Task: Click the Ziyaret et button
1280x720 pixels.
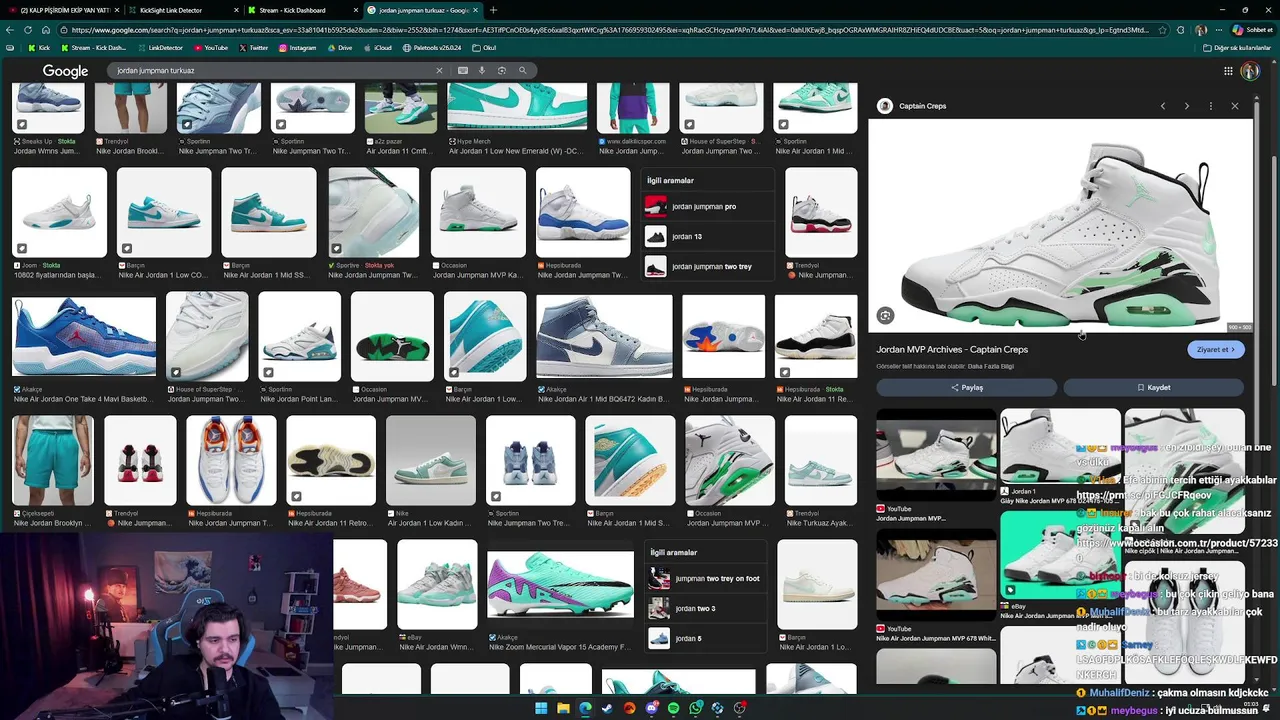Action: pos(1216,349)
